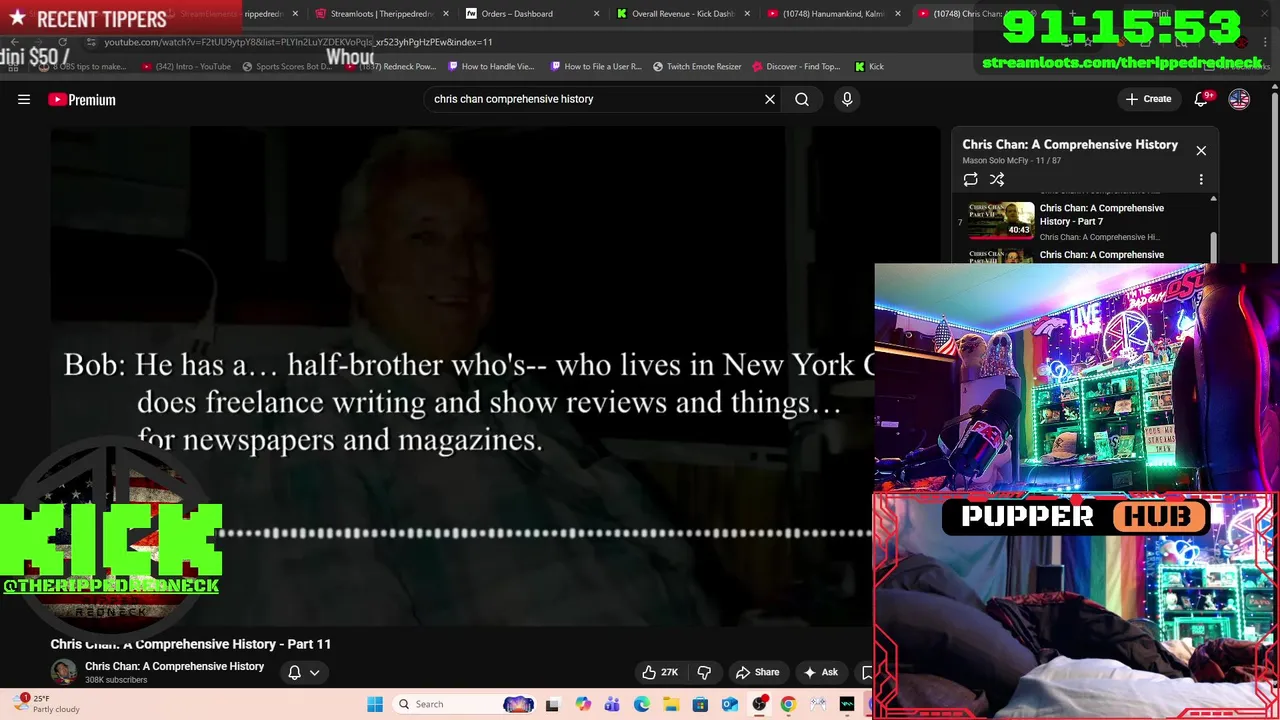Viewport: 1280px width, 720px height.
Task: Open Task View on the taskbar
Action: 552,705
